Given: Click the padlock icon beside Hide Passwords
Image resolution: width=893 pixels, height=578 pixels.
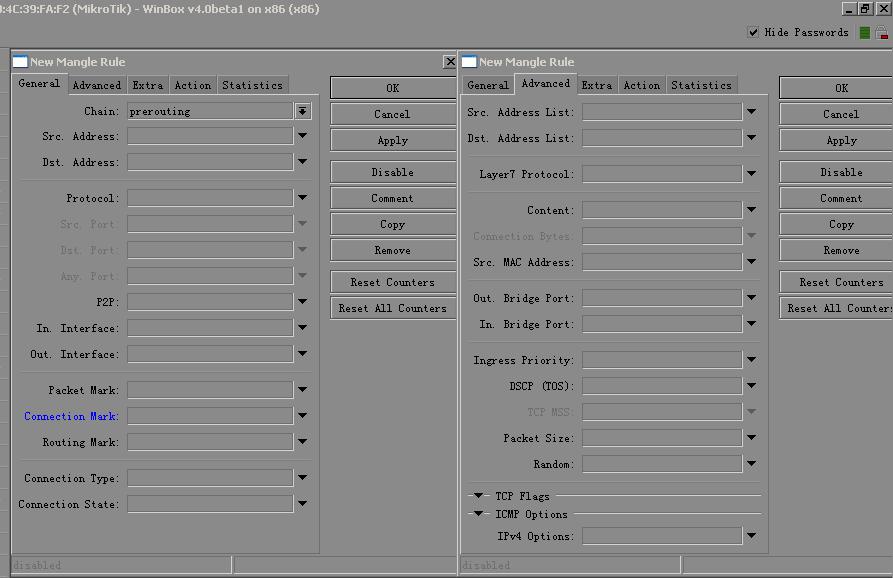Looking at the screenshot, I should tap(882, 33).
